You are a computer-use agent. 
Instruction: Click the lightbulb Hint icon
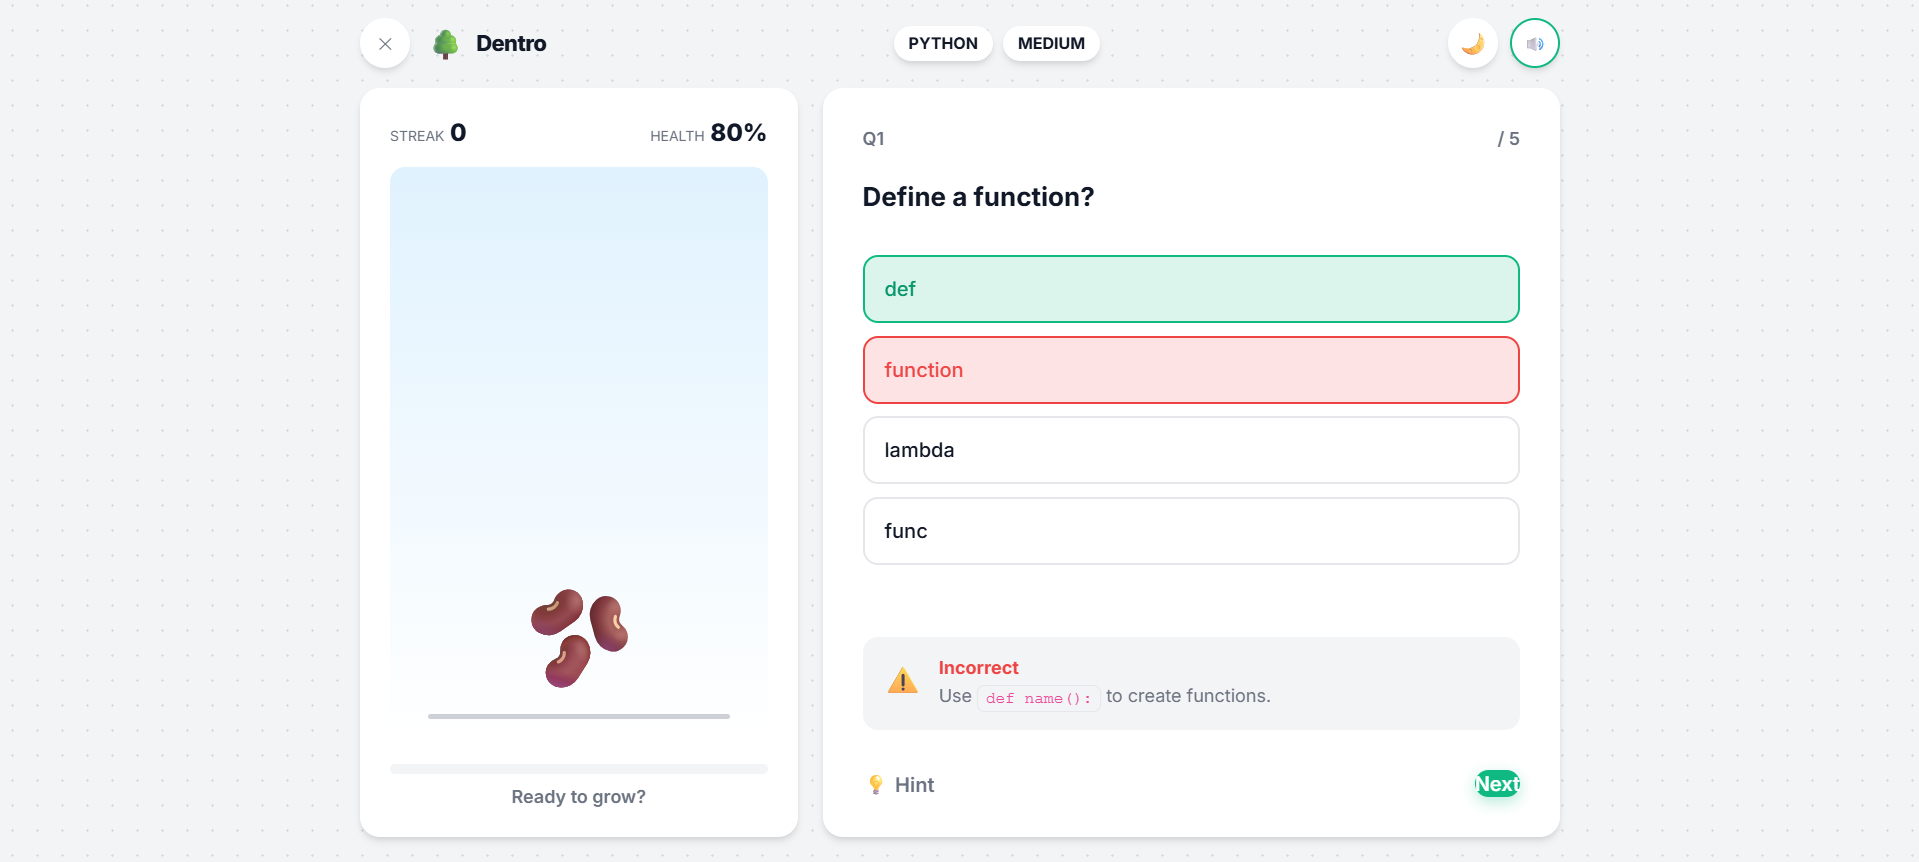coord(876,785)
